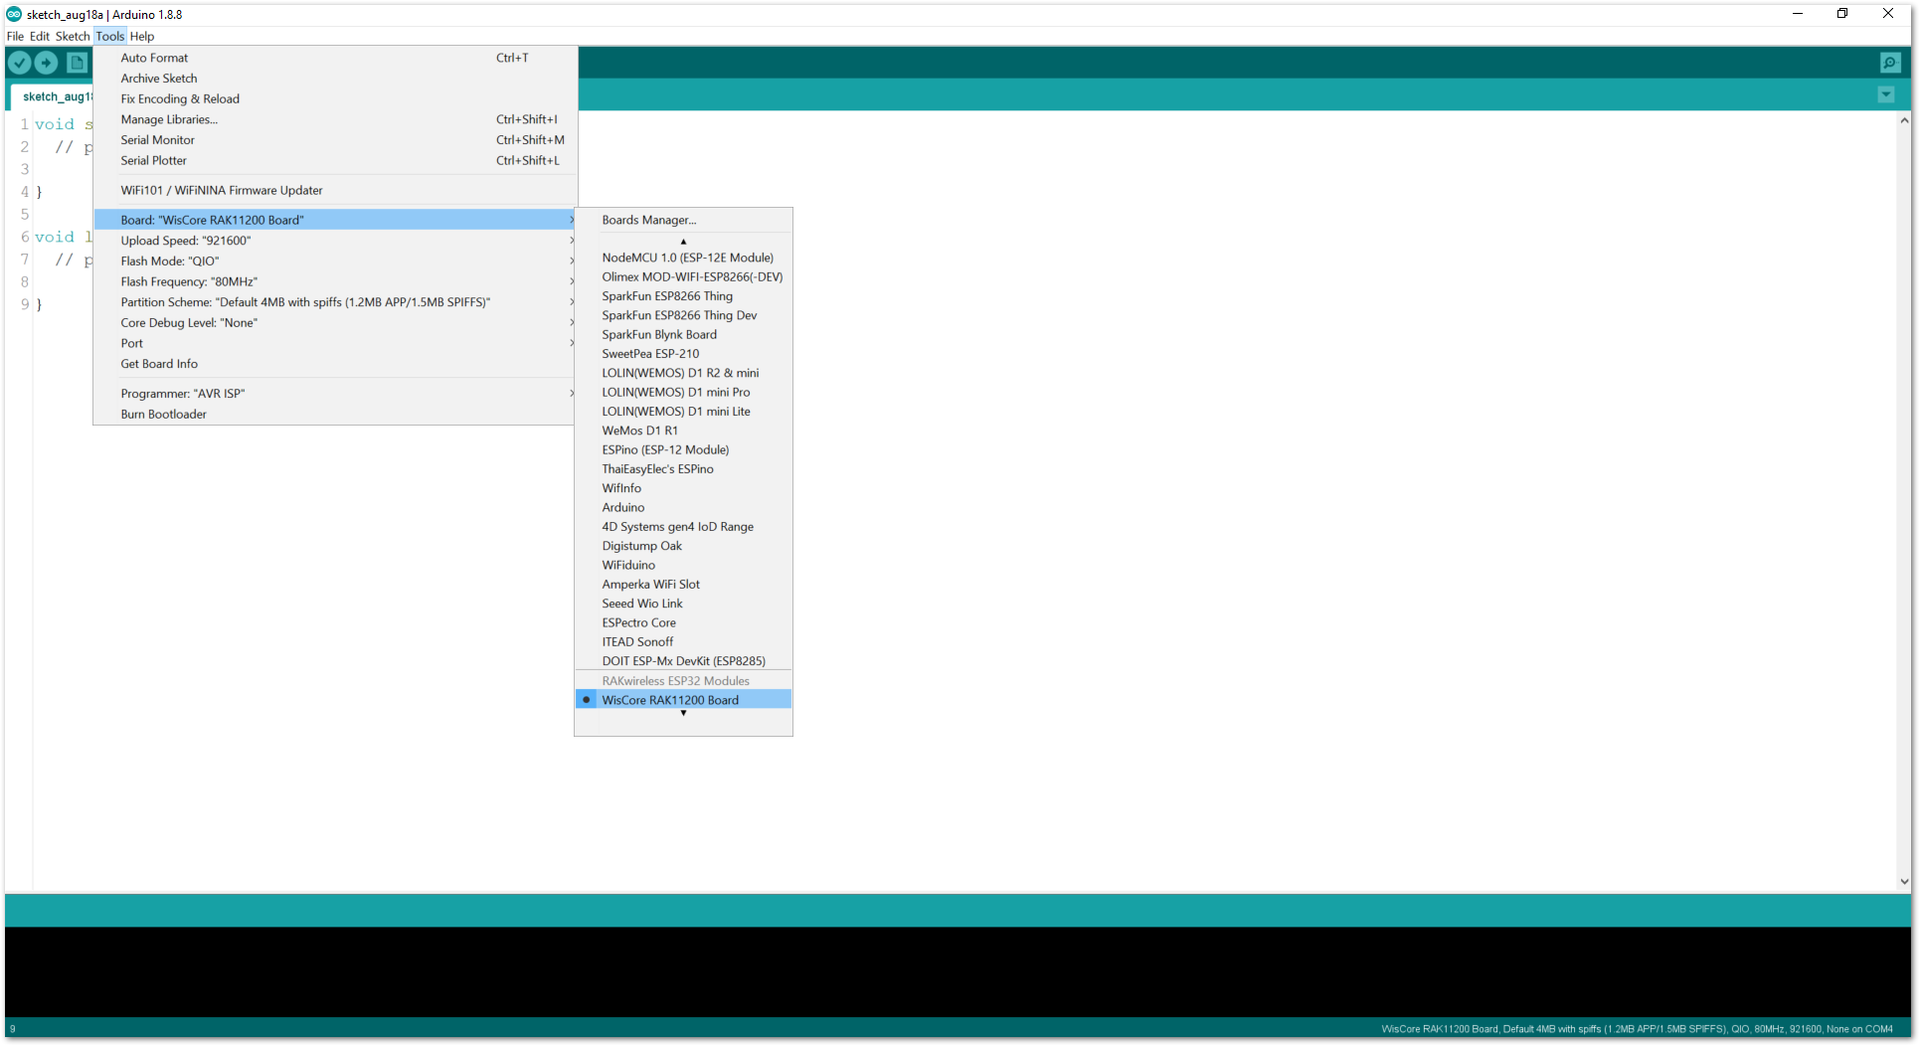This screenshot has height=1046, width=1920.
Task: Select Seeed Wio Link board
Action: pyautogui.click(x=683, y=603)
